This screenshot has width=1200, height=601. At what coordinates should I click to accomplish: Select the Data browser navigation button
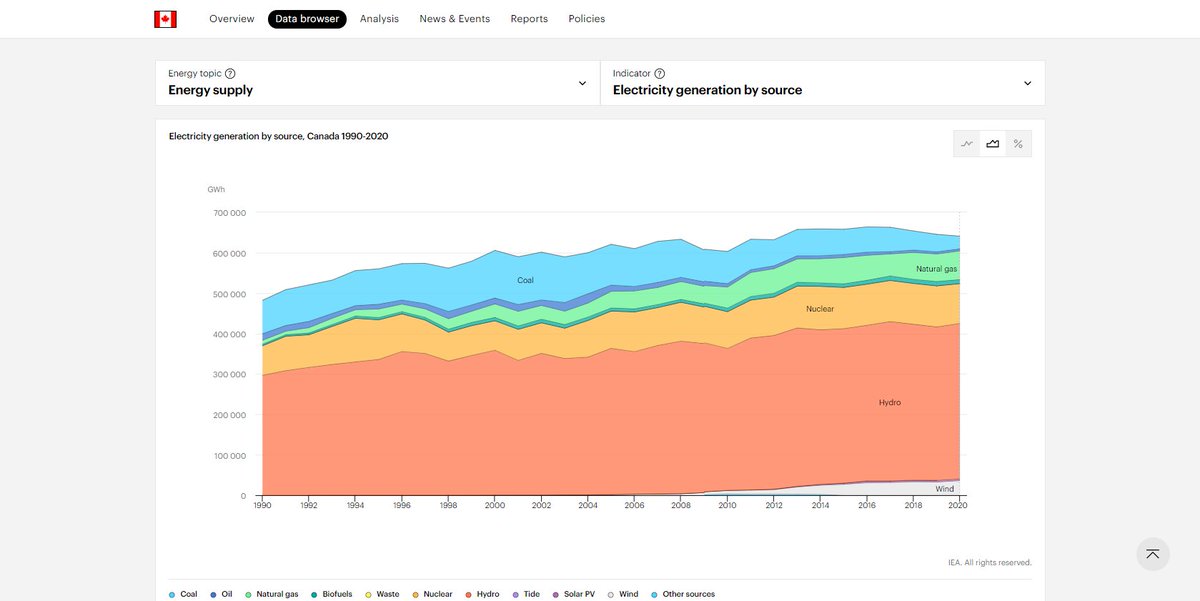point(306,18)
